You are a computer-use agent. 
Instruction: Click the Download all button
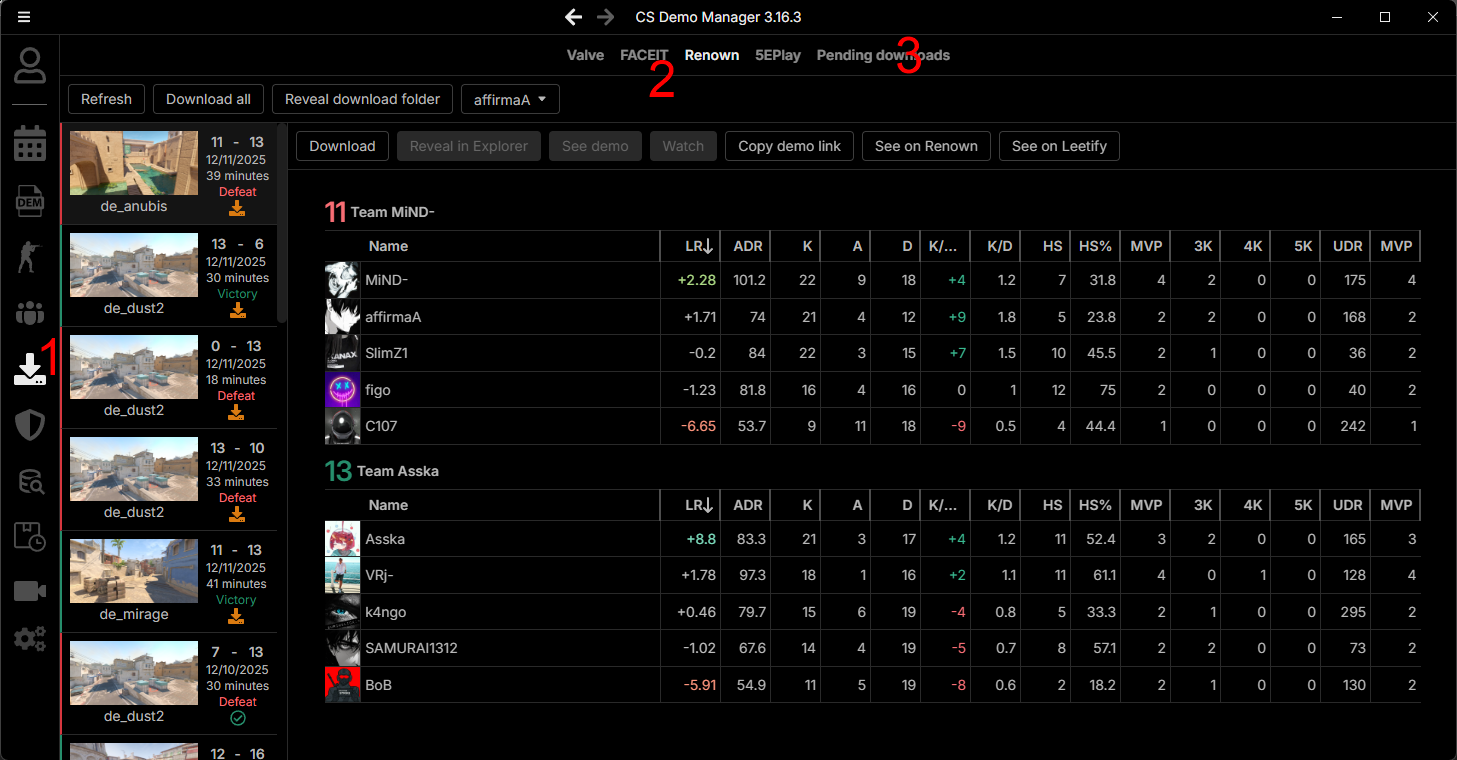click(208, 99)
